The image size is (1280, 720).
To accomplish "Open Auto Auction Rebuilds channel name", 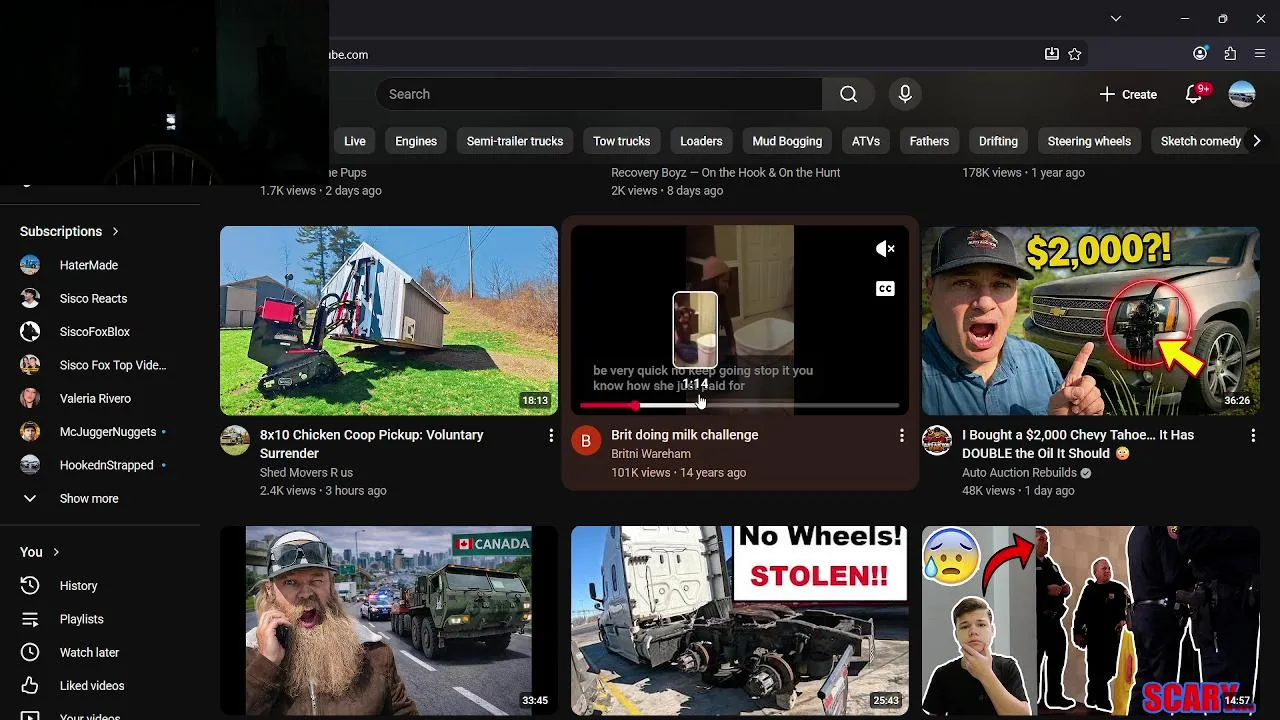I will click(x=1019, y=473).
